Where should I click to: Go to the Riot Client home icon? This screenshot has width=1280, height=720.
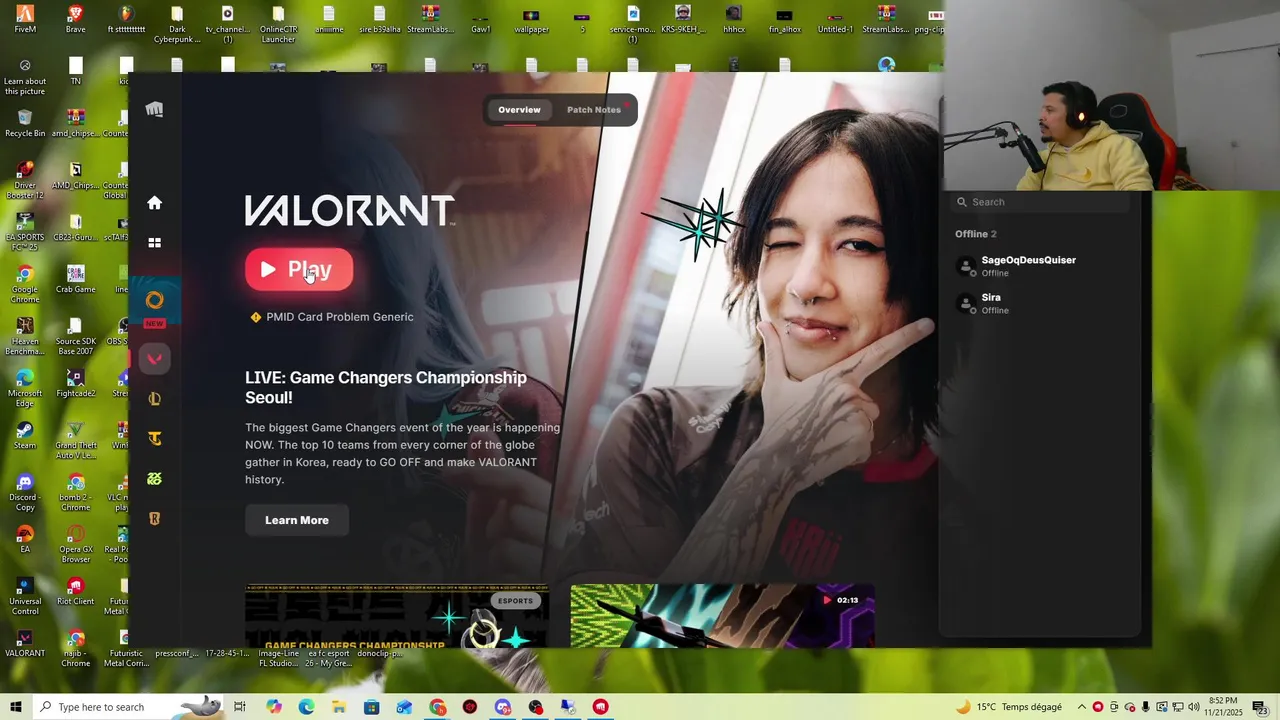[x=154, y=203]
